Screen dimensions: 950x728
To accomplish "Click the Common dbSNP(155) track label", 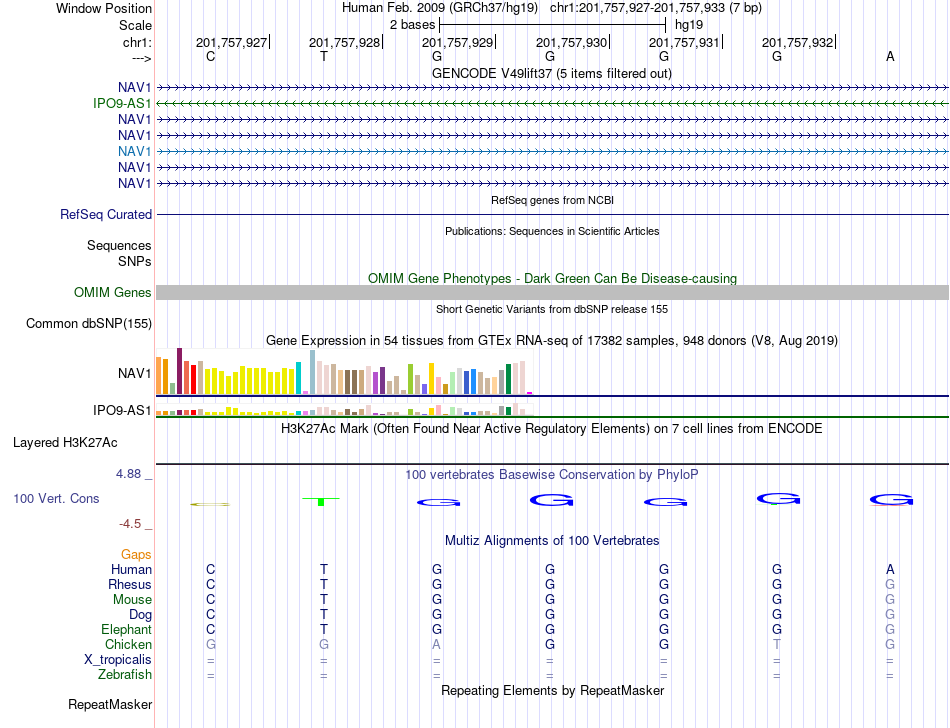I will pyautogui.click(x=89, y=323).
